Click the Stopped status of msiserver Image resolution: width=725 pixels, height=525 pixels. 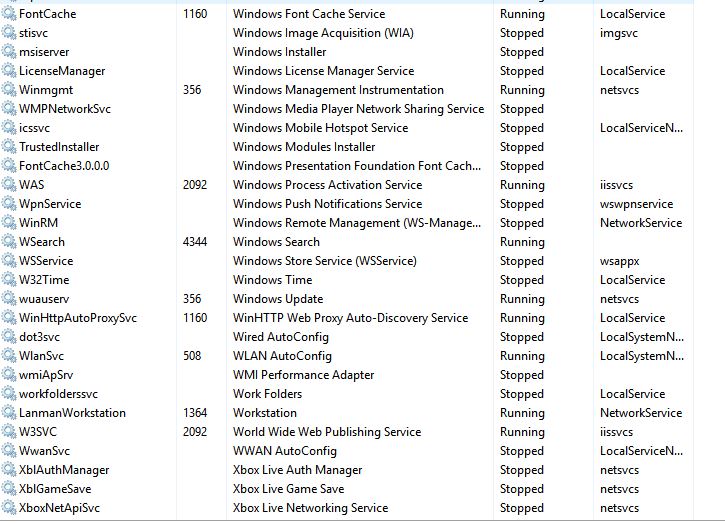[522, 52]
